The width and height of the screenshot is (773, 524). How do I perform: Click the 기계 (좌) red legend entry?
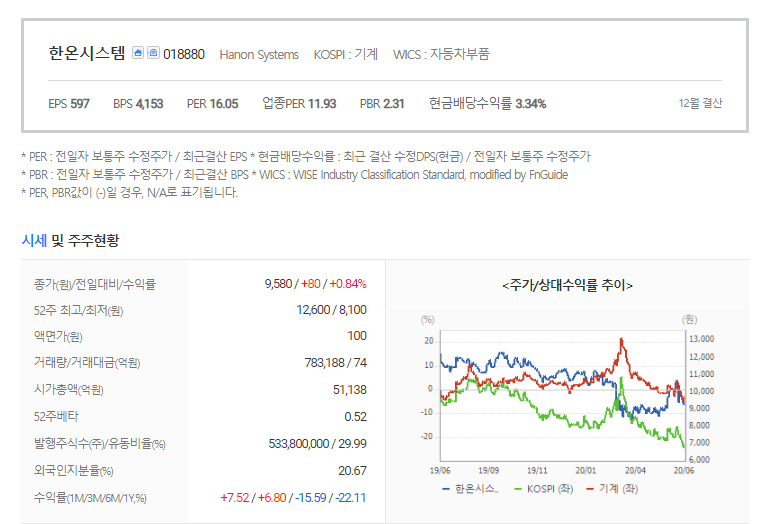click(612, 489)
